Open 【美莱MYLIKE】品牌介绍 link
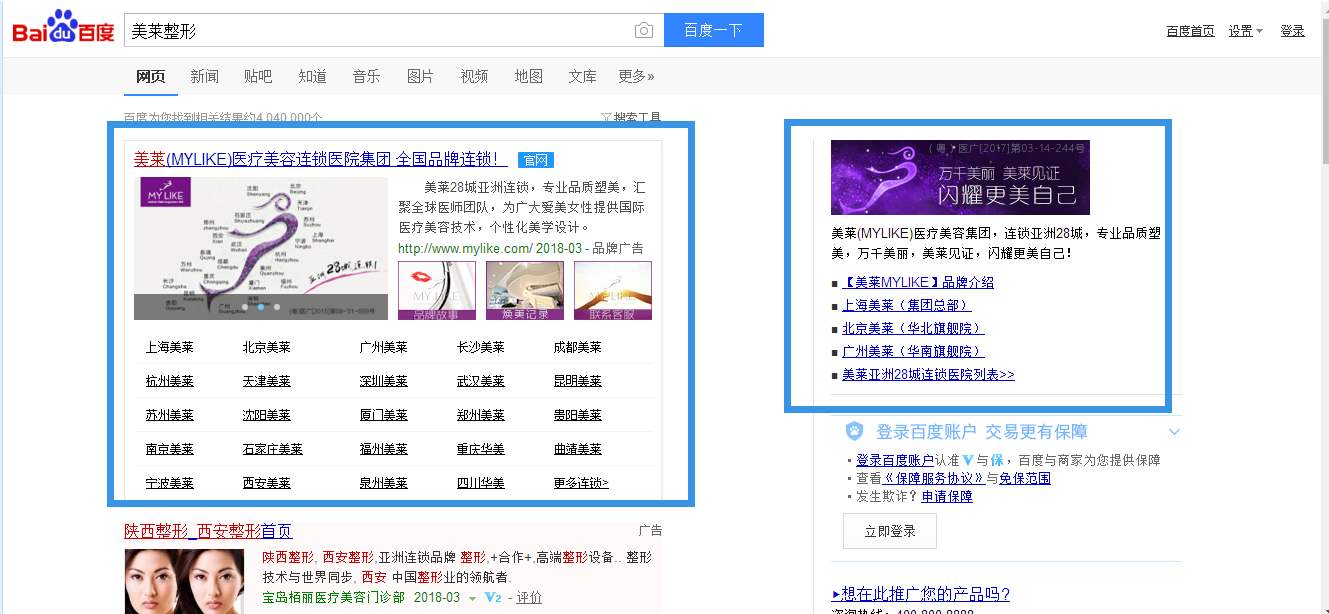 click(918, 282)
